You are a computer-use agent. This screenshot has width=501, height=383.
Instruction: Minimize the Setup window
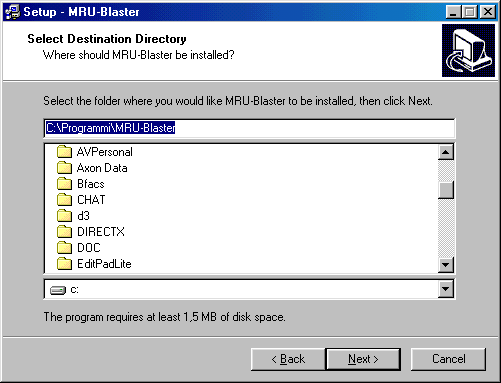pos(453,12)
